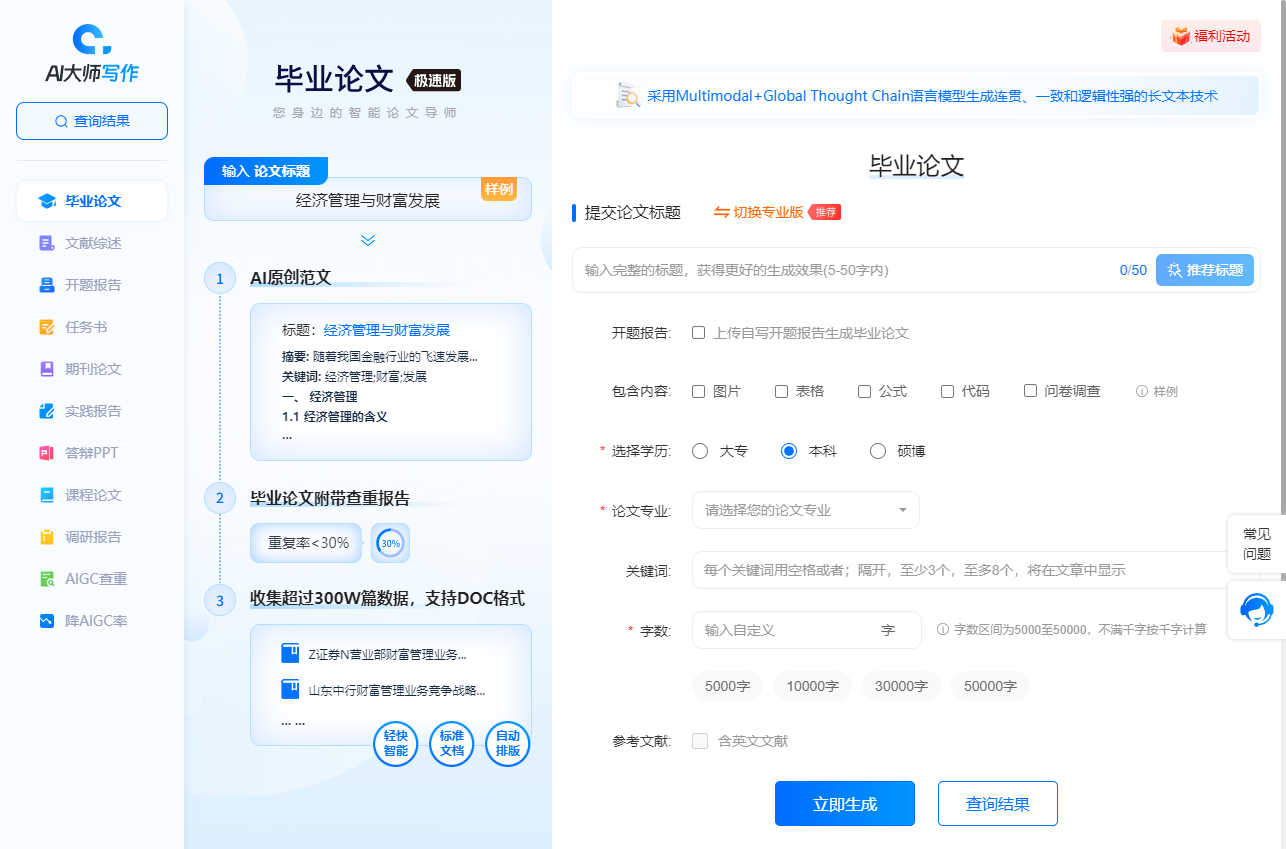Click the 答辩PPT icon in sidebar

pyautogui.click(x=46, y=453)
